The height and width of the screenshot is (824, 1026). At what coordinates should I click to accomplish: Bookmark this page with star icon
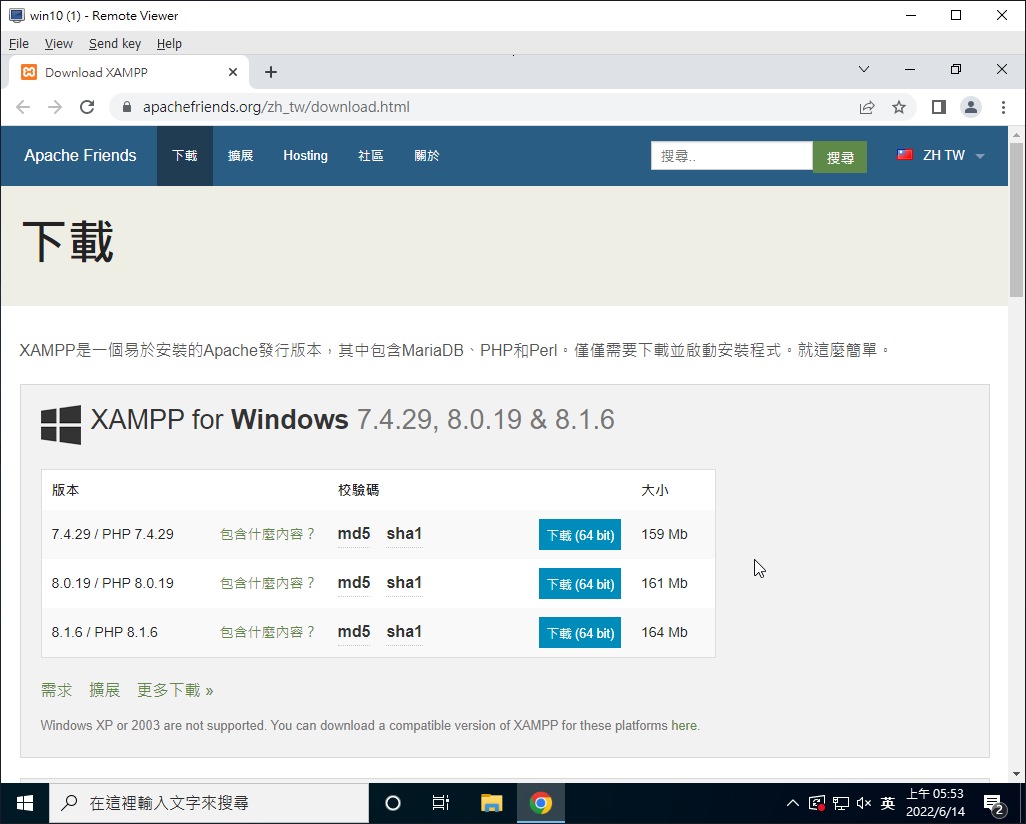[899, 107]
